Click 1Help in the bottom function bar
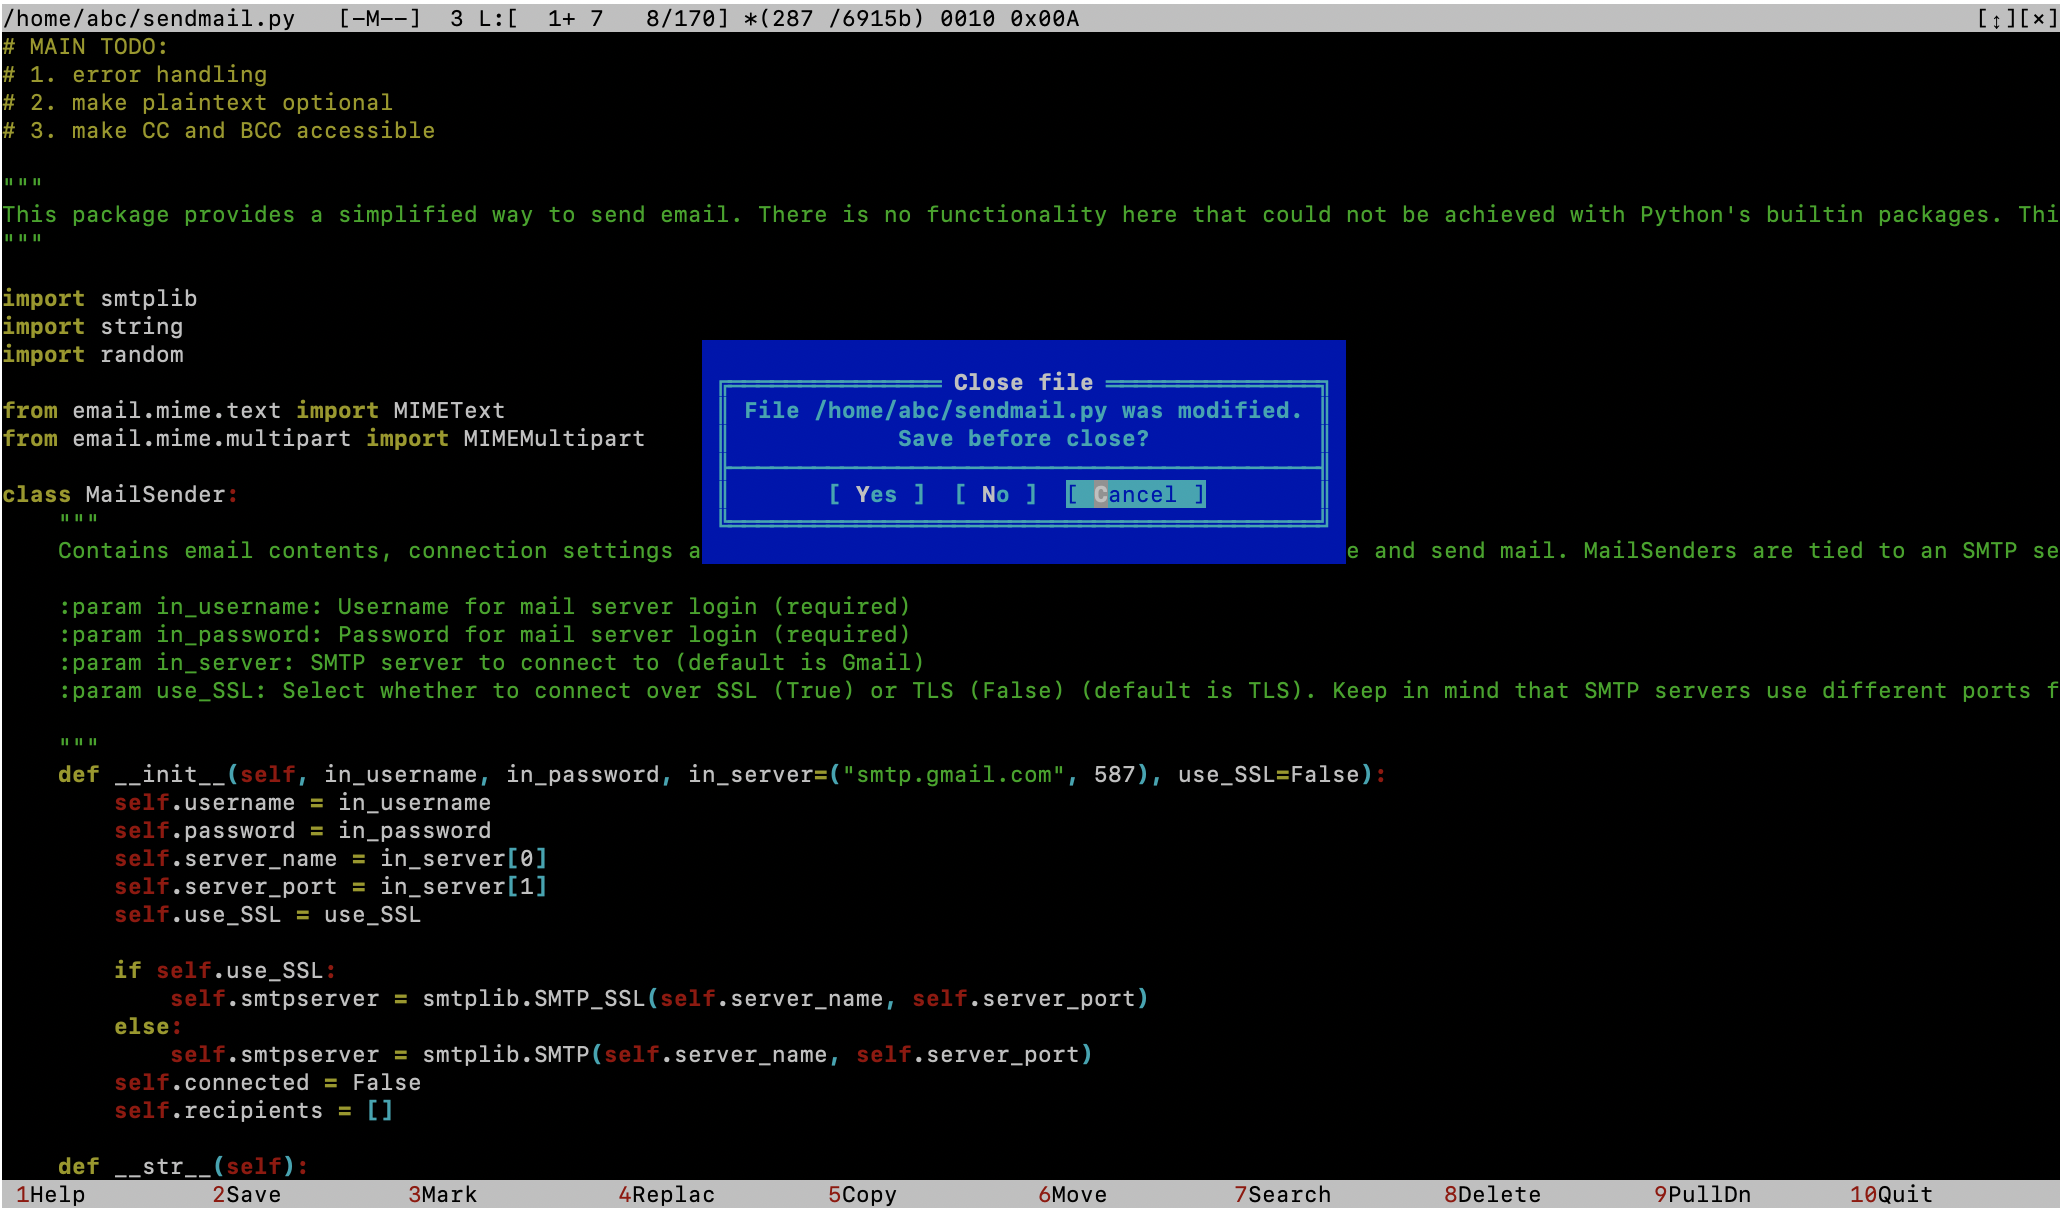The height and width of the screenshot is (1210, 2060). 50,1194
